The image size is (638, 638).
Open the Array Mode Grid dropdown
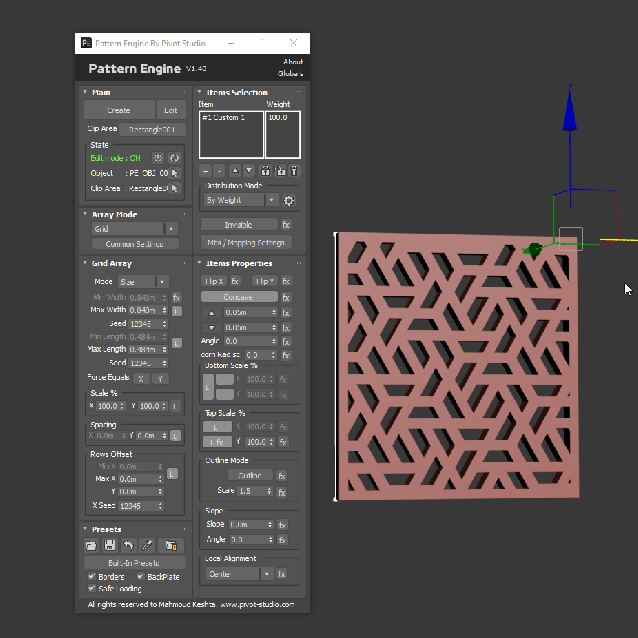pos(135,229)
